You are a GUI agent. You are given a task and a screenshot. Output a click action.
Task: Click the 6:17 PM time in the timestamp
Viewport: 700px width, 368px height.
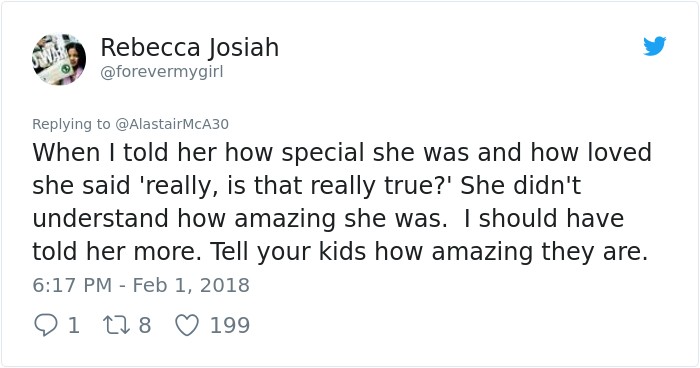click(72, 285)
